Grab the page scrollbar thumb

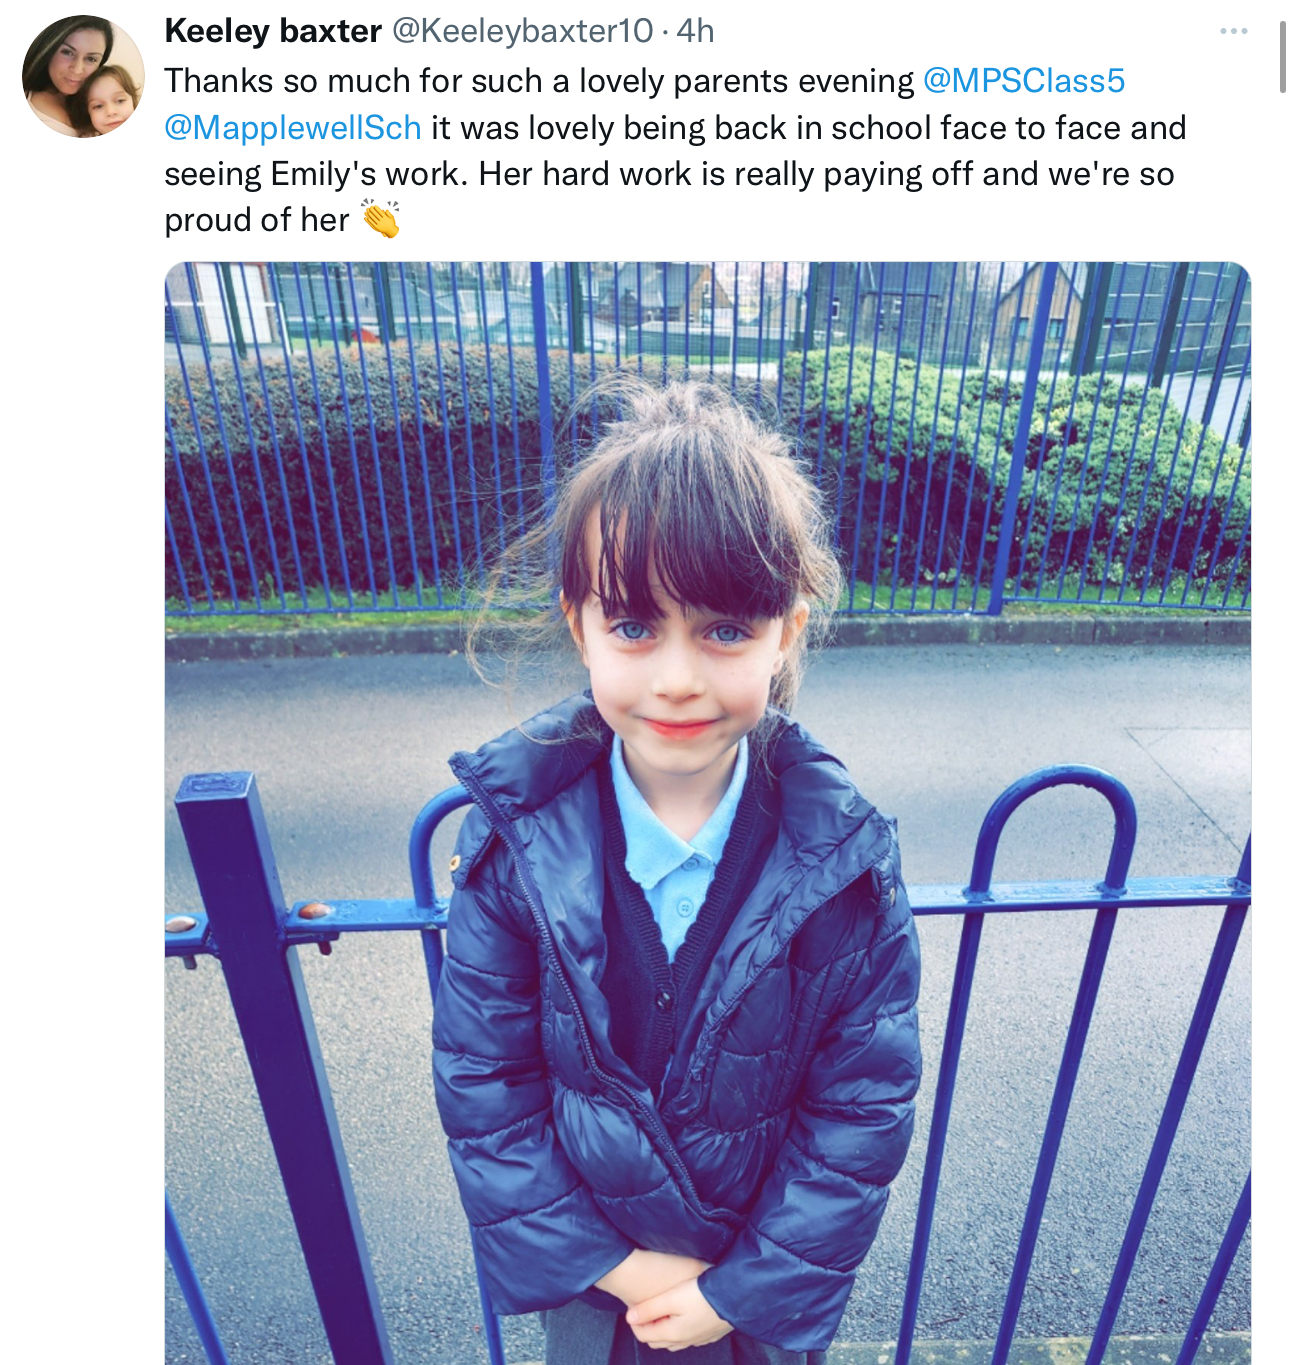(1282, 58)
